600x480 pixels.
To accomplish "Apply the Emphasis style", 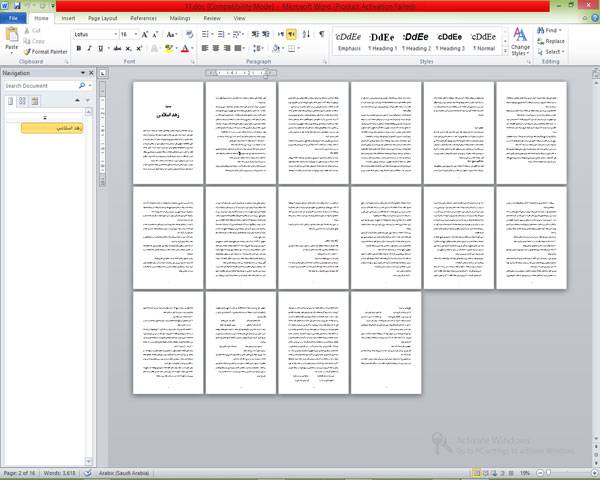I will point(349,41).
